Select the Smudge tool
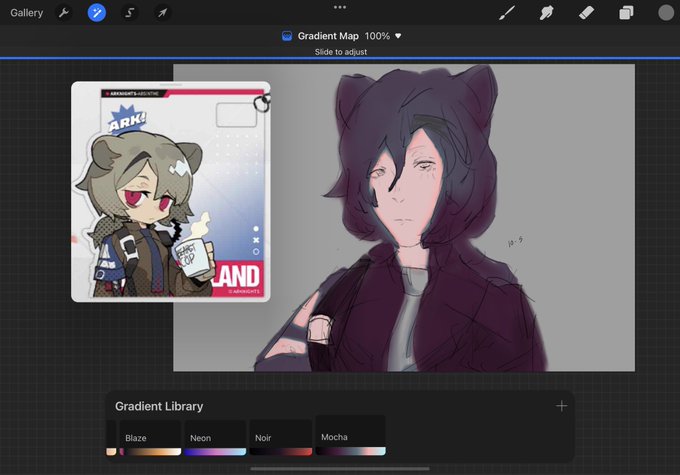The width and height of the screenshot is (680, 475). click(x=546, y=13)
